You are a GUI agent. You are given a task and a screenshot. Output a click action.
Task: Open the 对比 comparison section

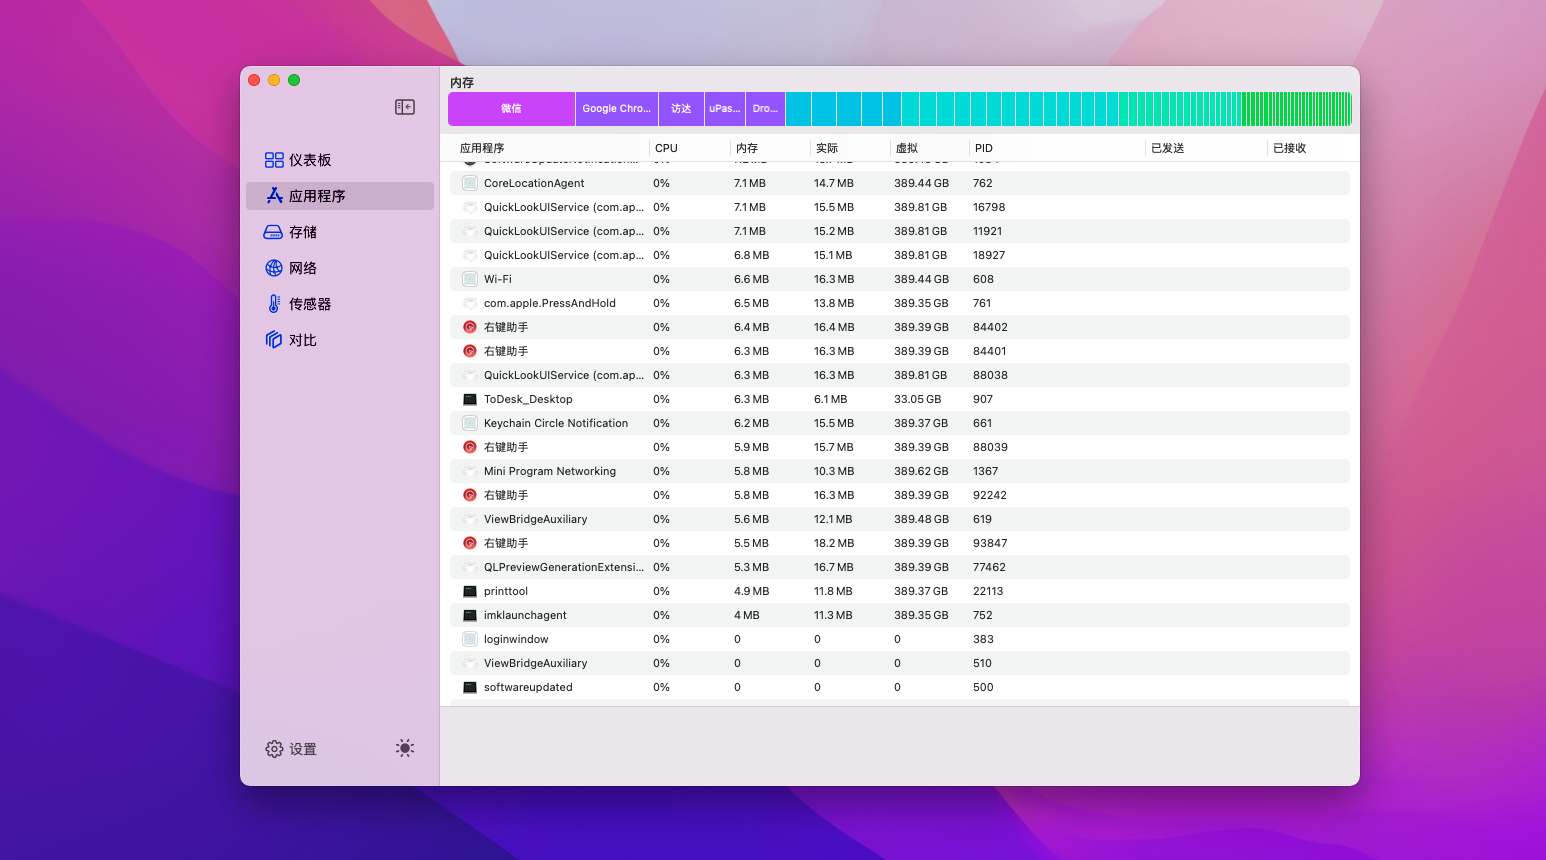[x=290, y=340]
